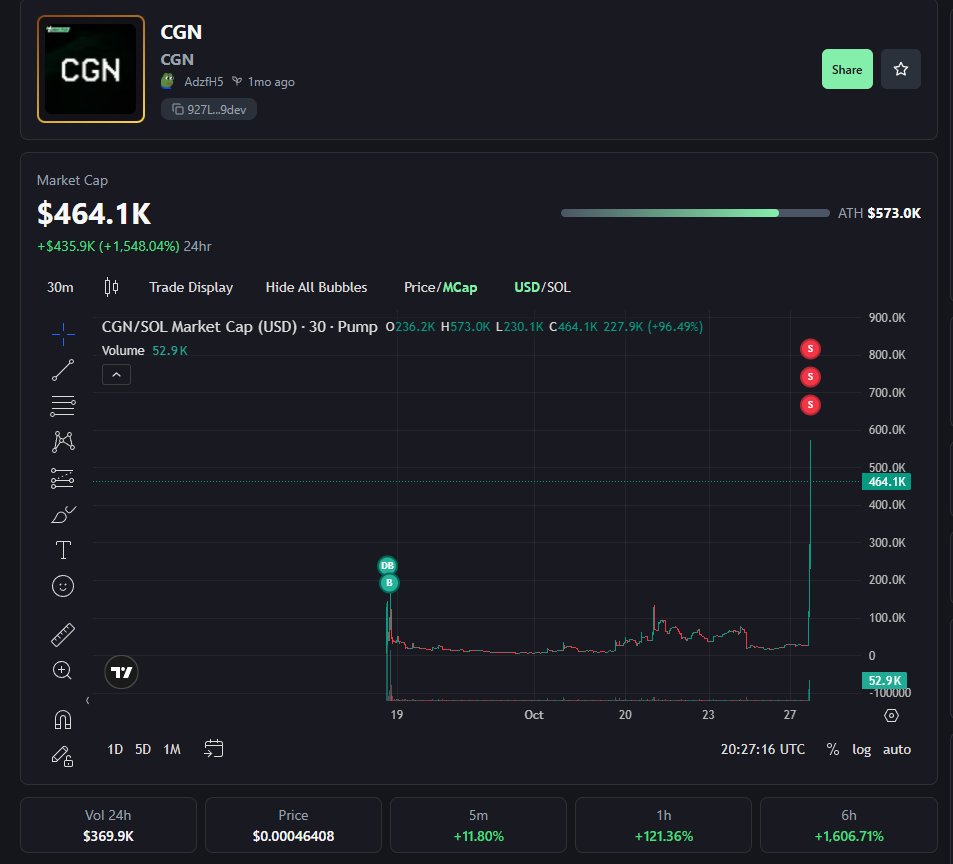Click the ATH $573.0K label
Screen dimensions: 953x864
point(879,213)
